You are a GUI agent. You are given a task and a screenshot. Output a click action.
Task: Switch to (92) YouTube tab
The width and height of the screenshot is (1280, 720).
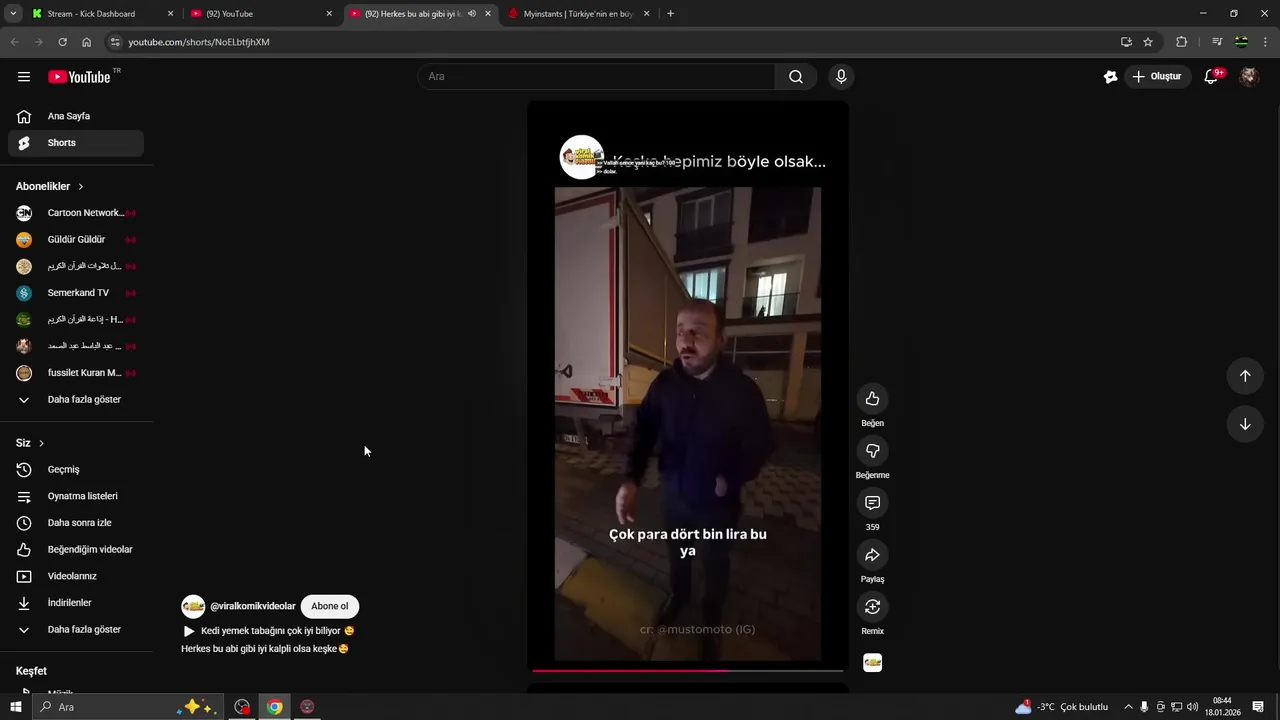tap(260, 14)
